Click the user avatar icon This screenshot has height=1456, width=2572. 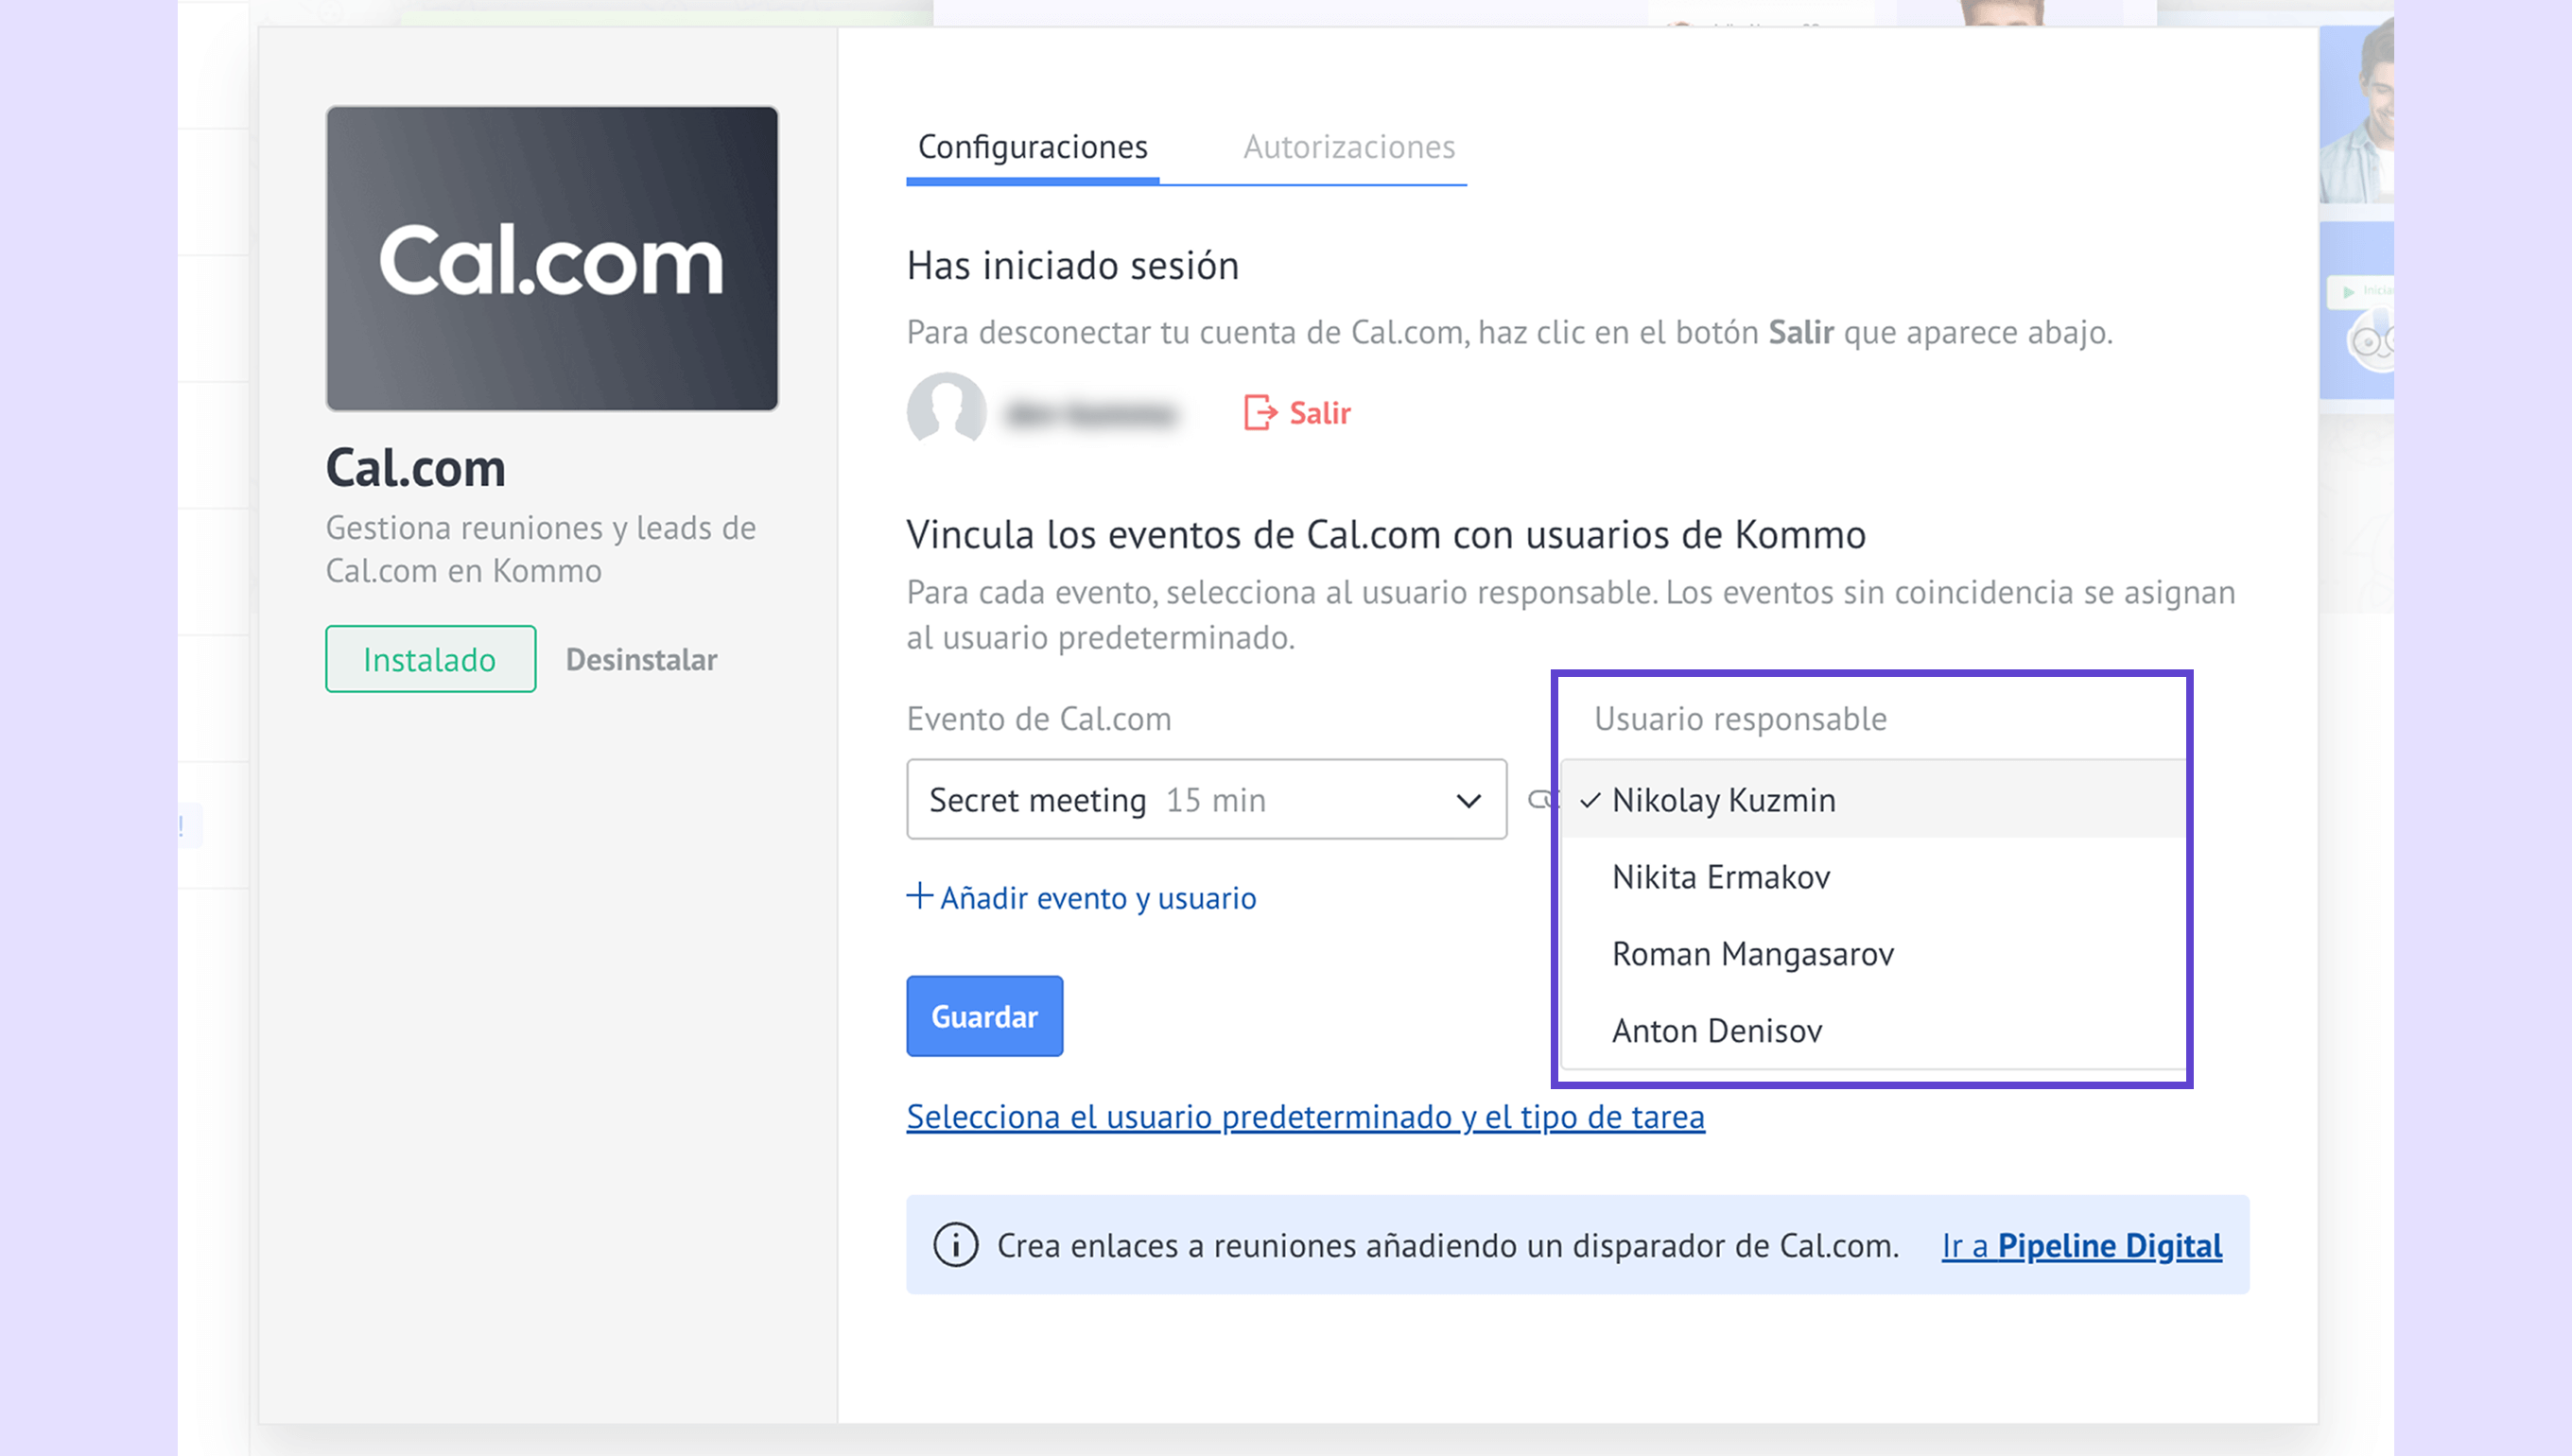point(946,409)
